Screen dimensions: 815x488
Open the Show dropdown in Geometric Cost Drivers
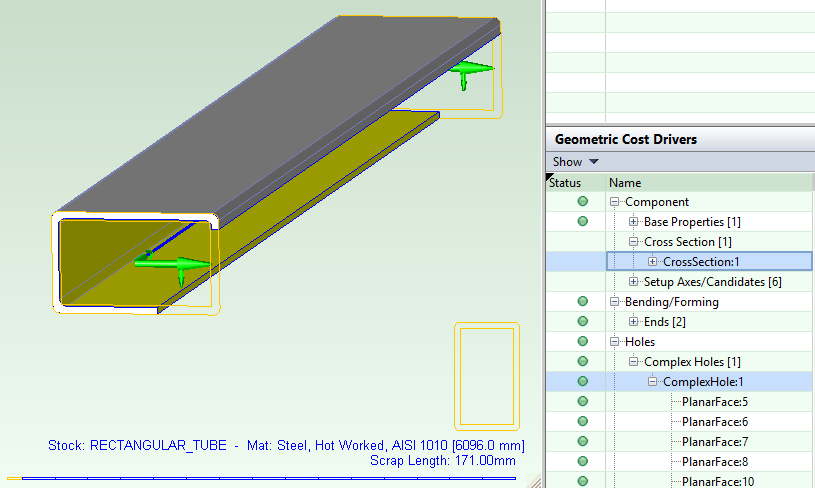575,162
